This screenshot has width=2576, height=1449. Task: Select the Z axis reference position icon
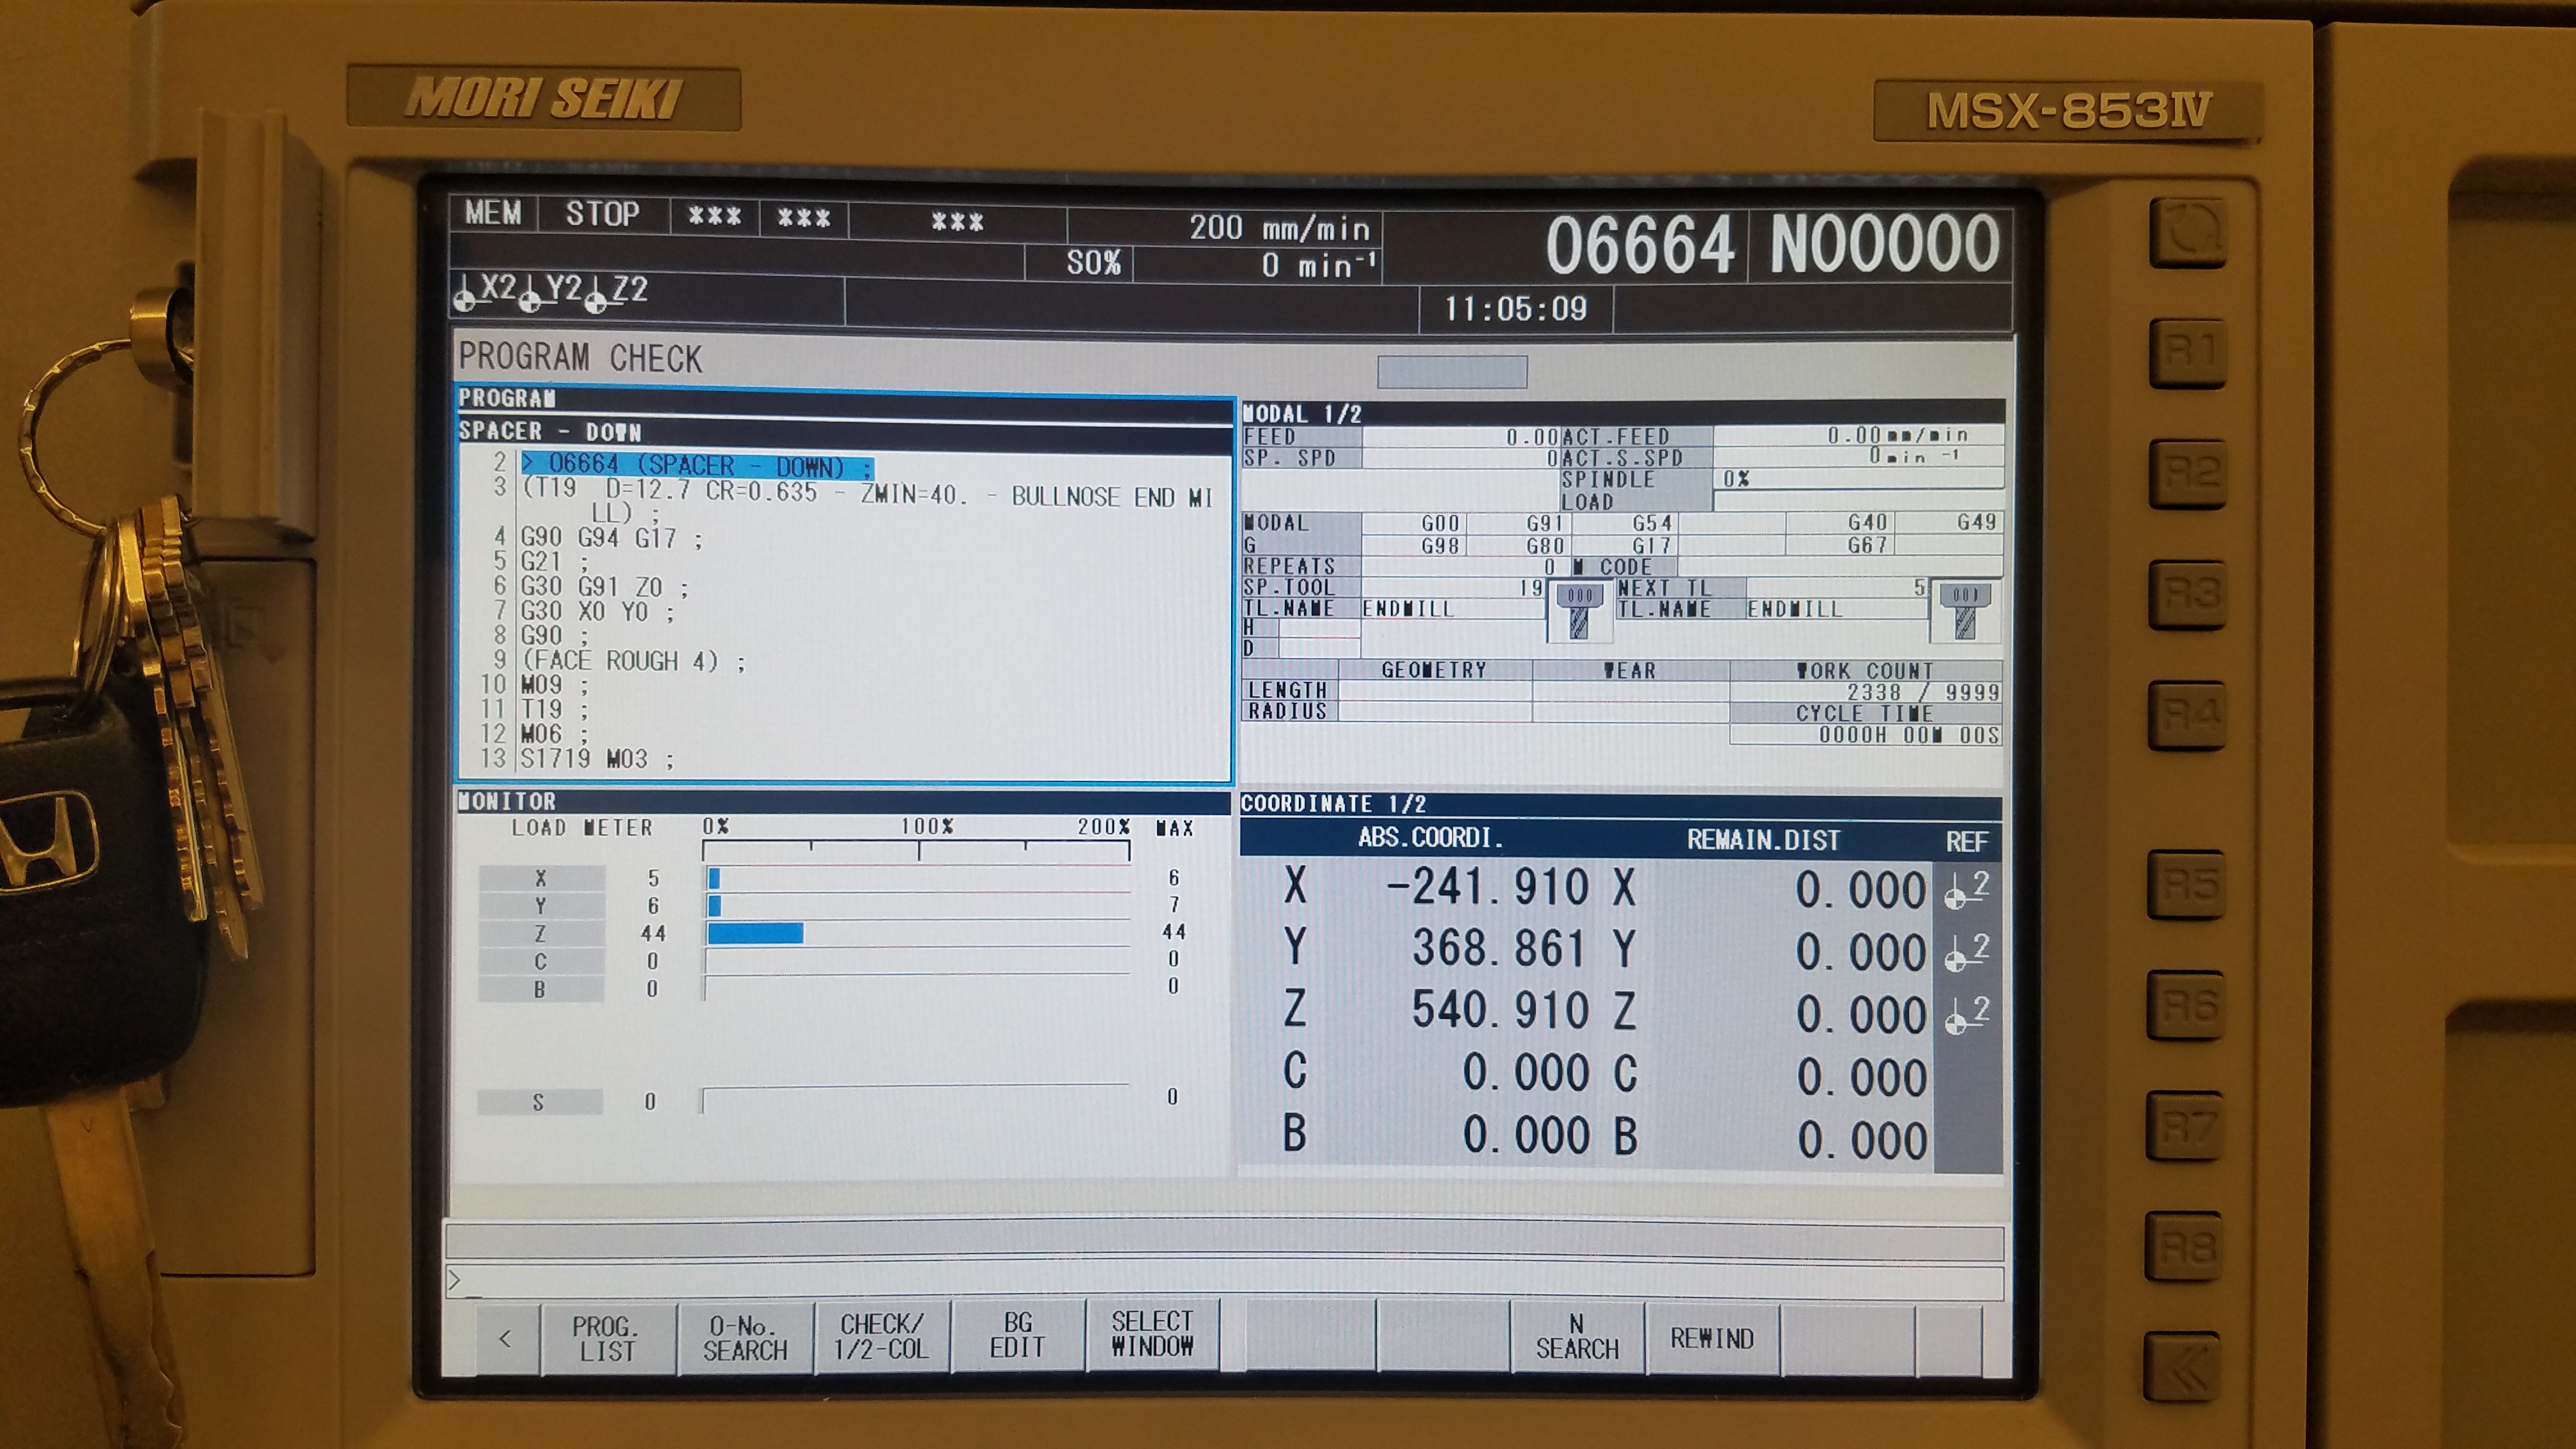1966,1014
